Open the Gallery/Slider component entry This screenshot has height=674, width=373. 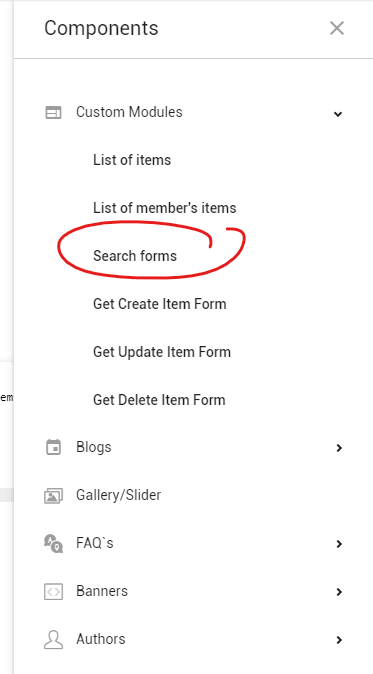point(119,495)
